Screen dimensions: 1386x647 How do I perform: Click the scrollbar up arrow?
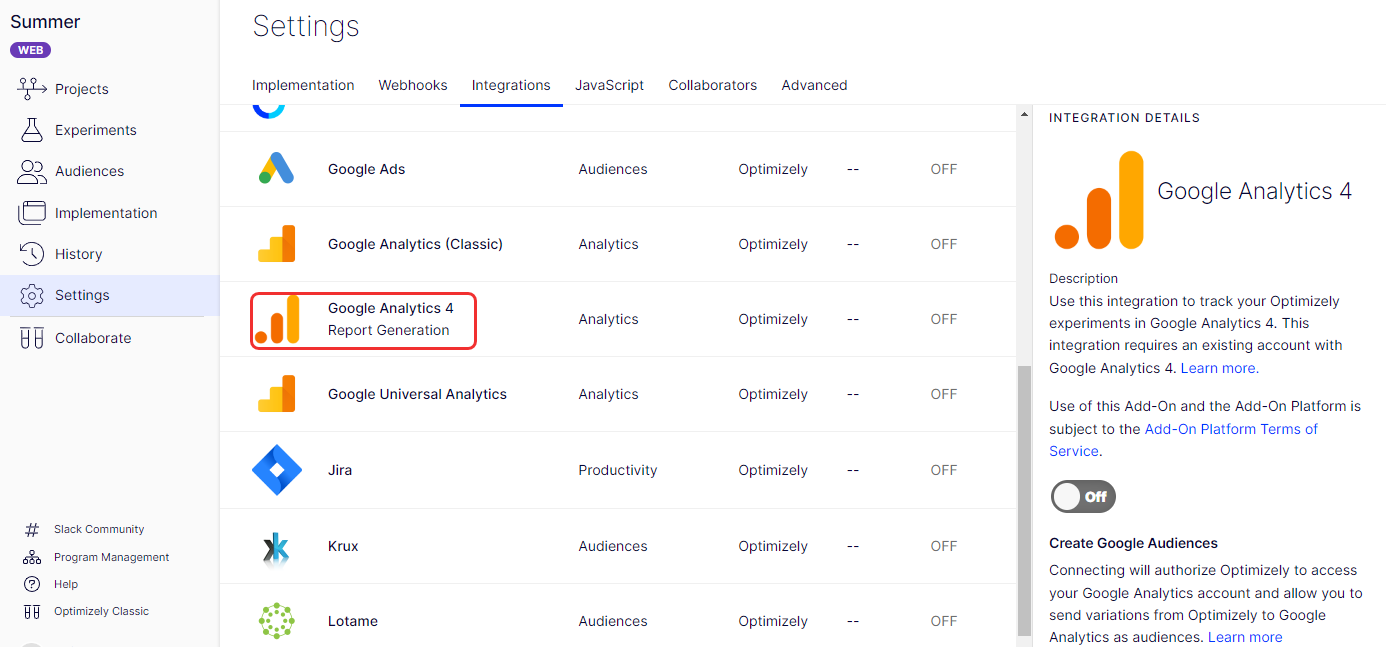pos(1024,115)
